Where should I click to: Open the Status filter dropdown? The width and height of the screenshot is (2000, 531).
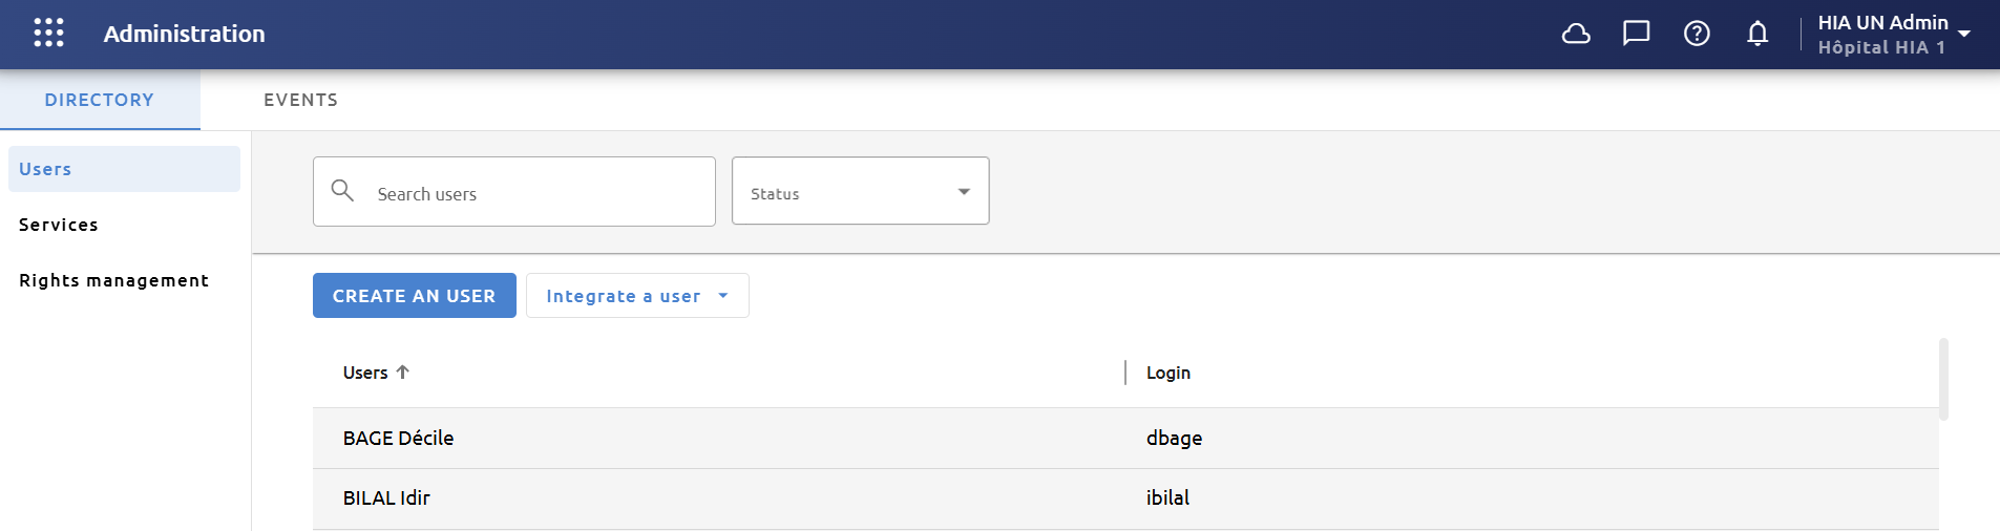(860, 191)
